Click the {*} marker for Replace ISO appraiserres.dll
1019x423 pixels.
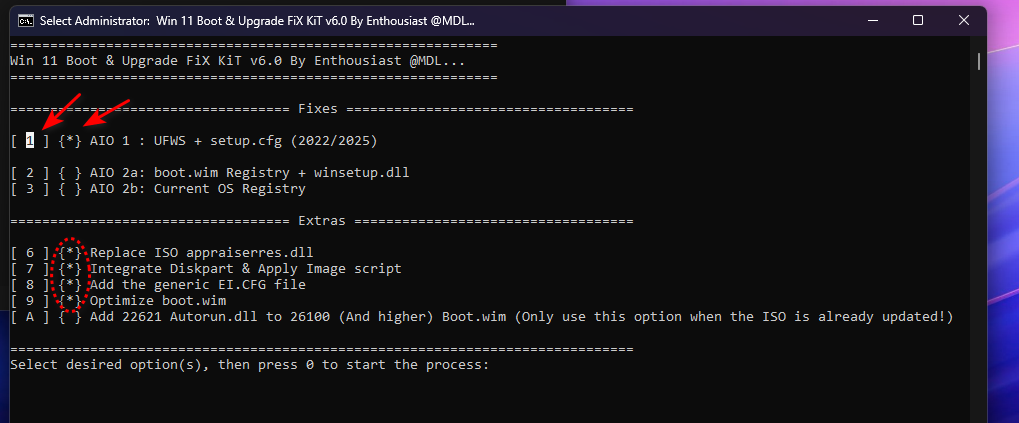70,252
